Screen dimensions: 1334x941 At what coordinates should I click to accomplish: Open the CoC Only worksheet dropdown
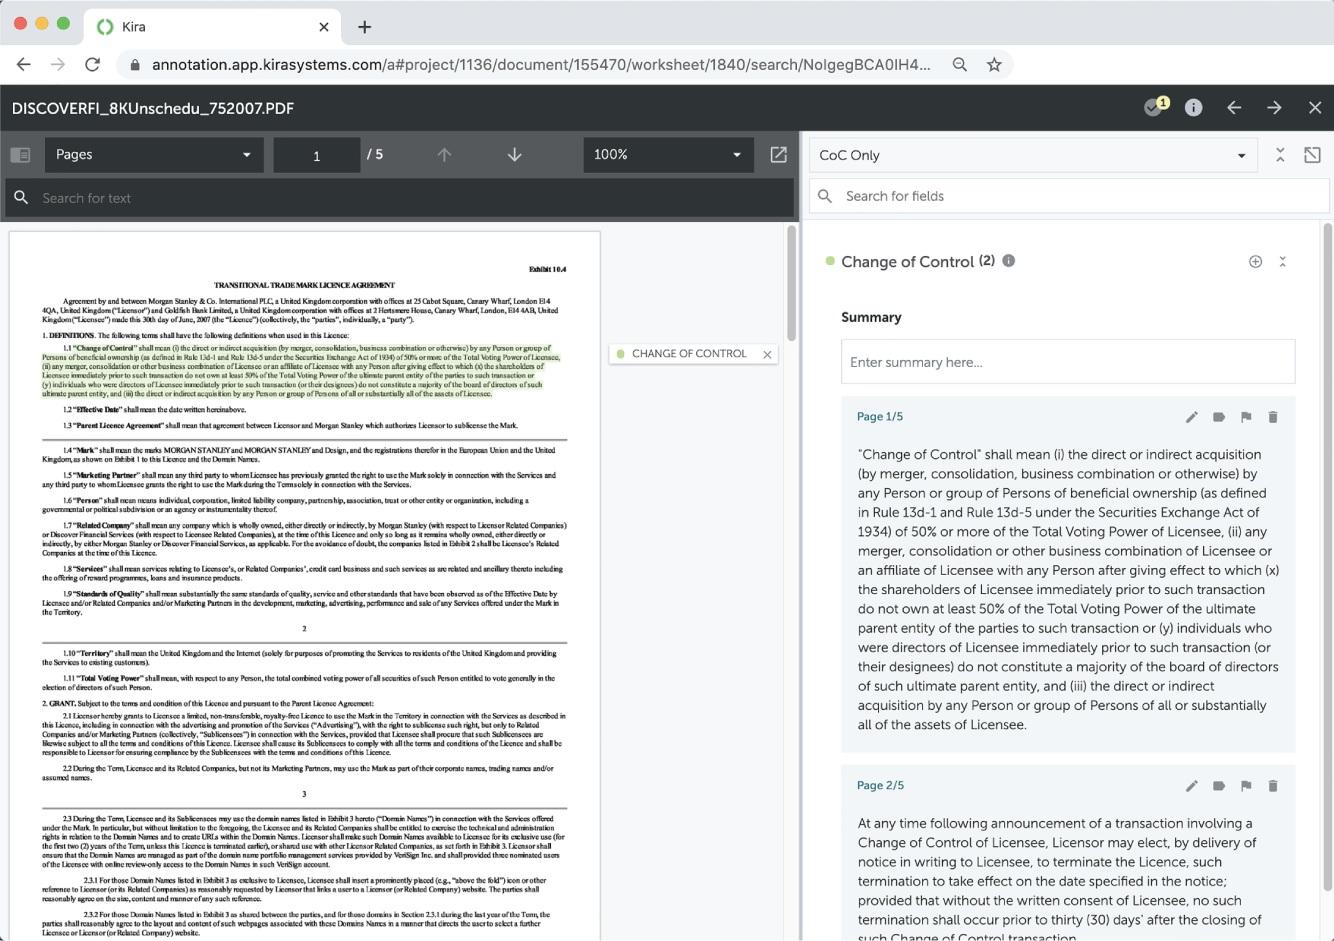point(1033,155)
